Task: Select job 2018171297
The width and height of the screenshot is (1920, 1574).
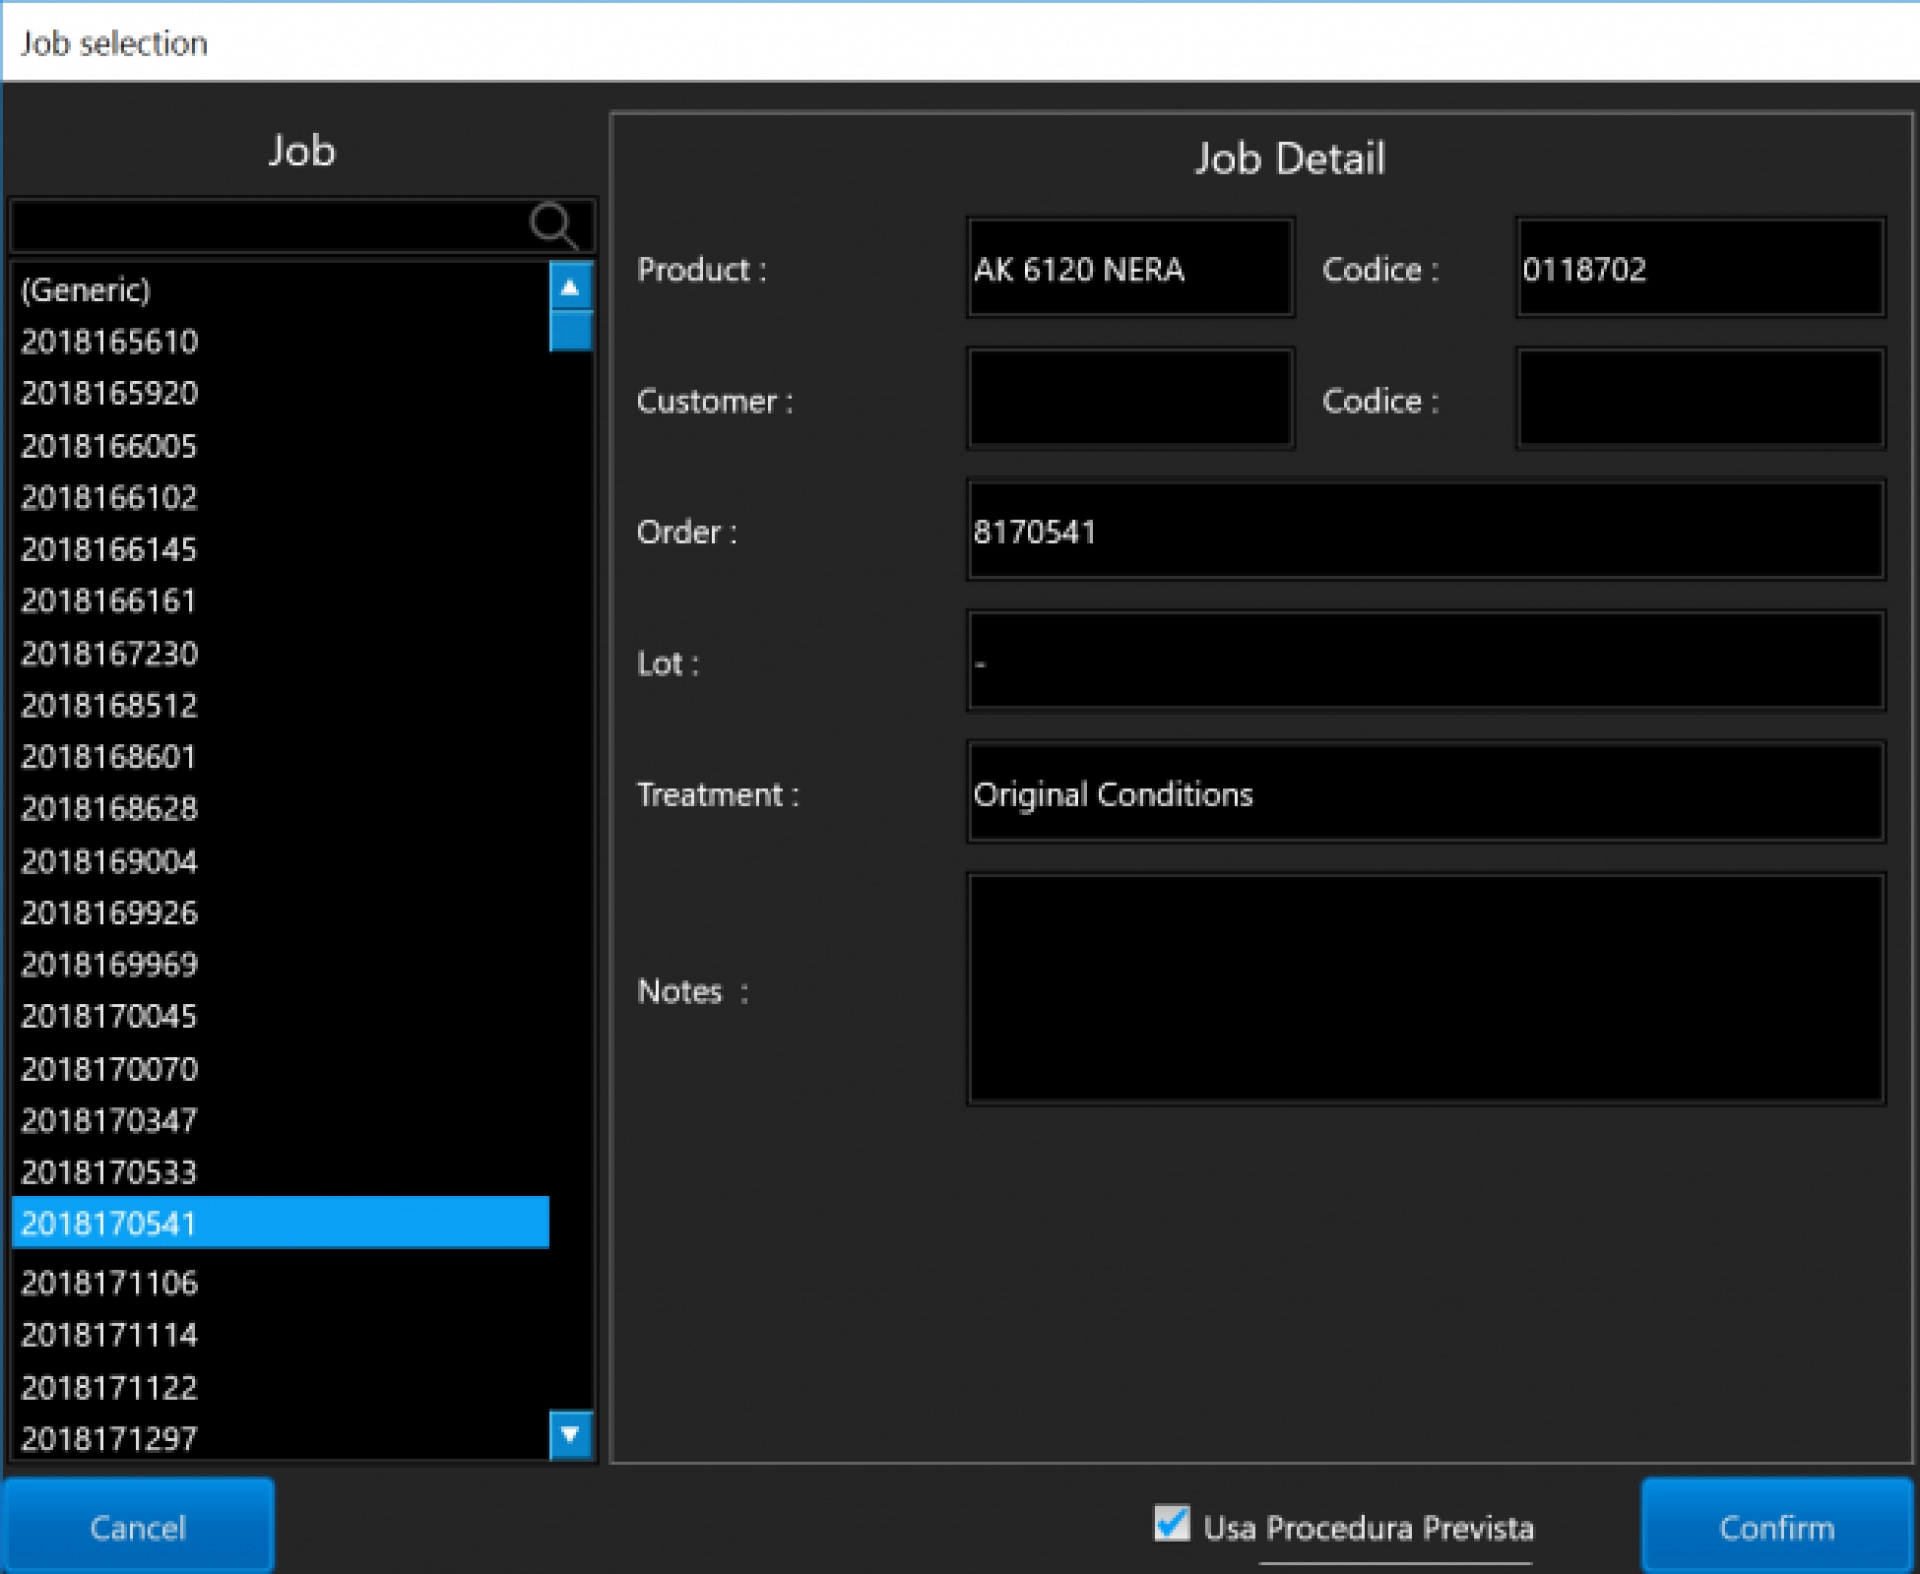Action: (109, 1438)
